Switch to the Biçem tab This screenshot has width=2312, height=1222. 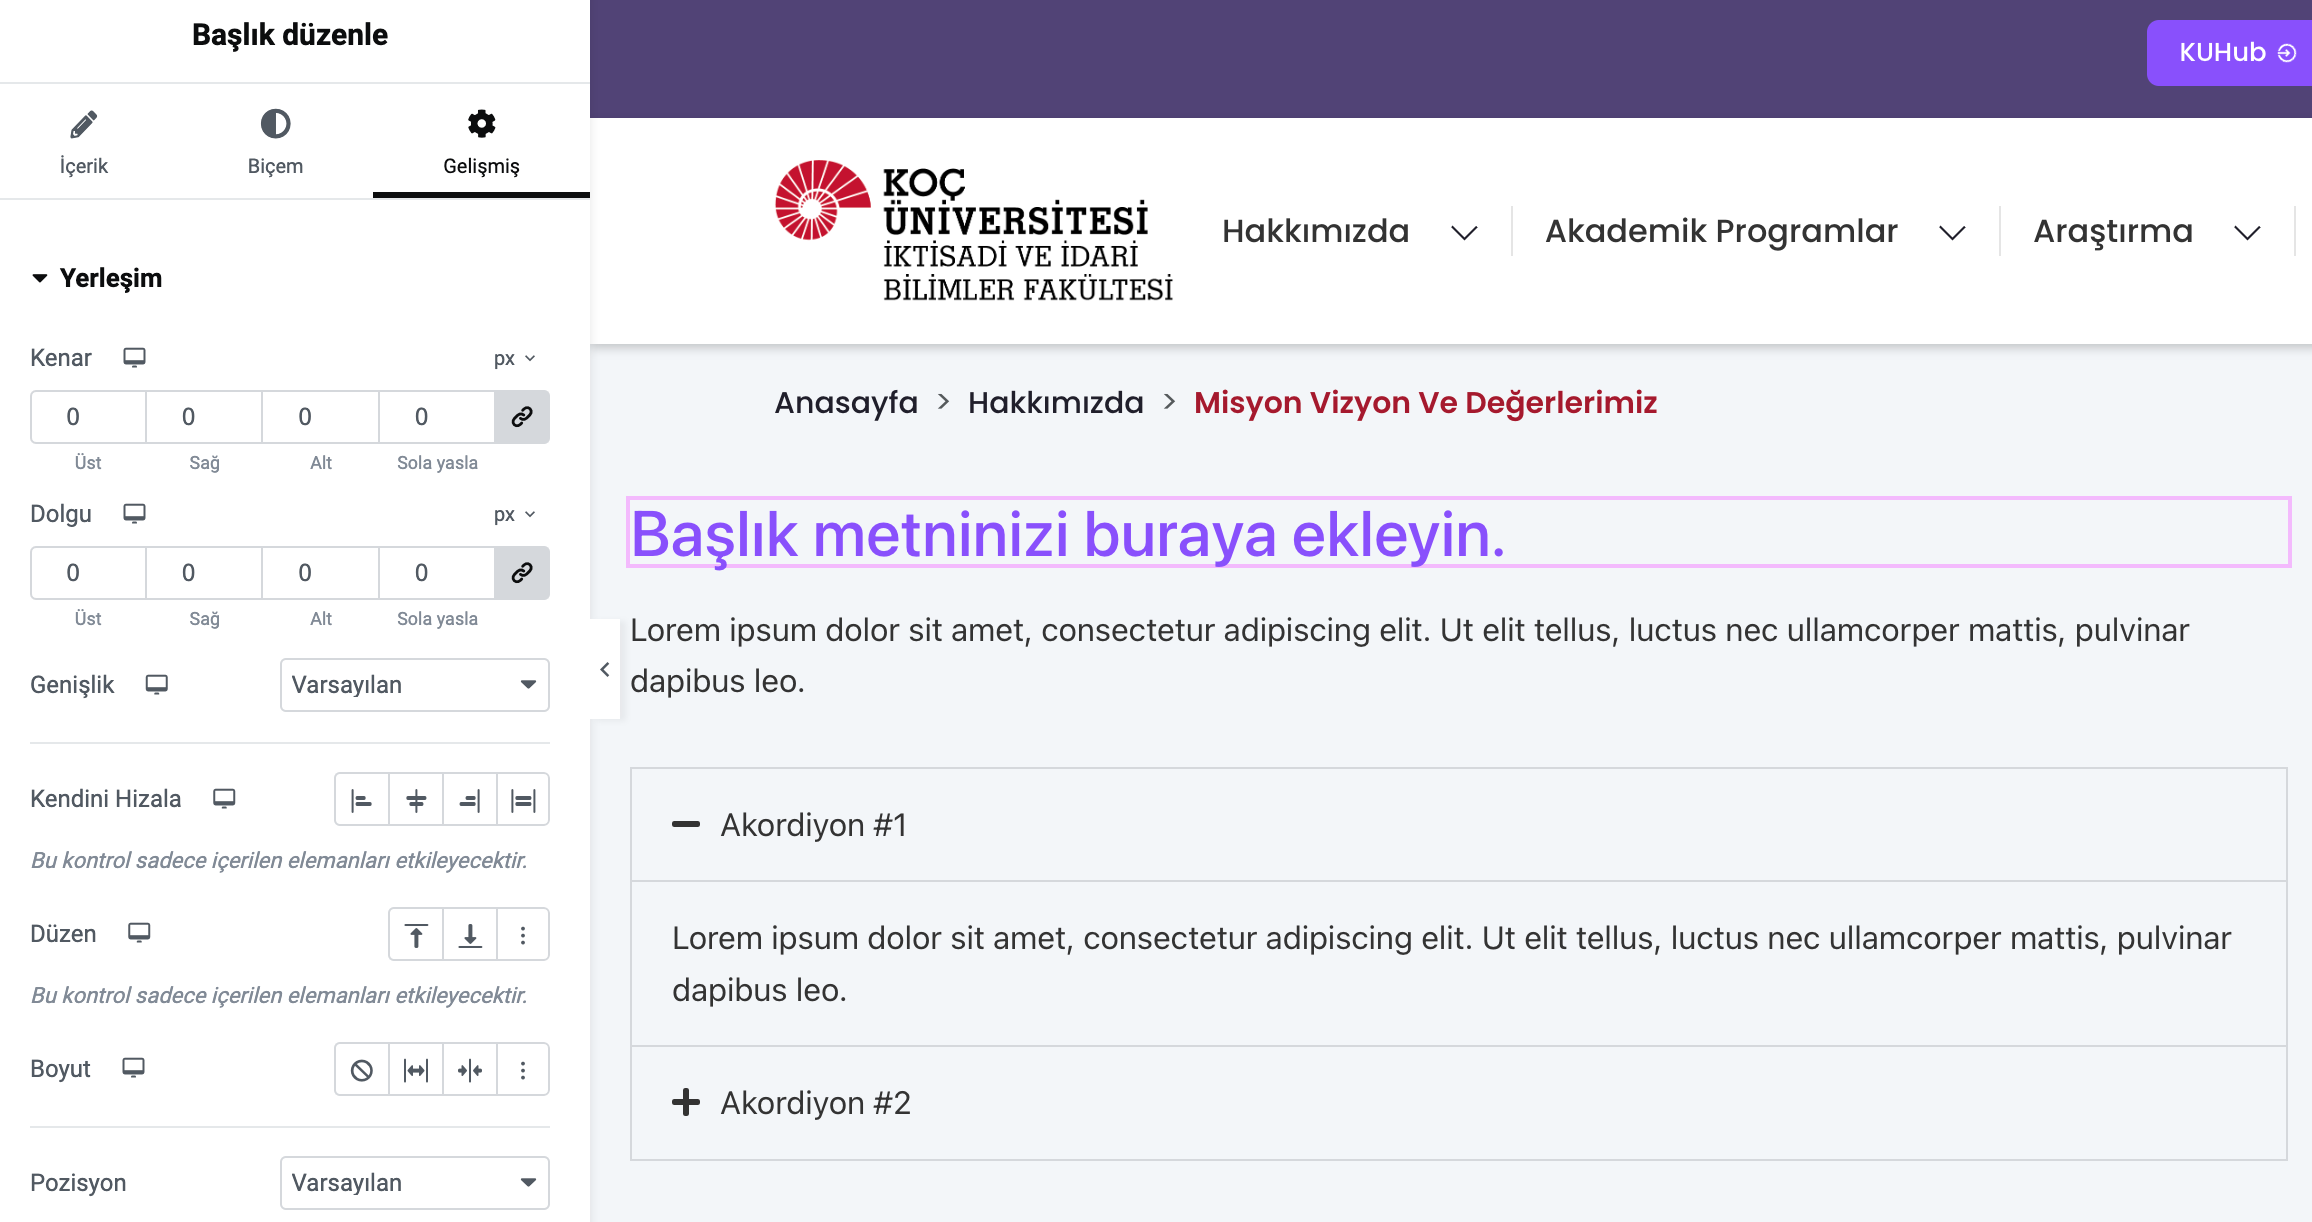[275, 142]
